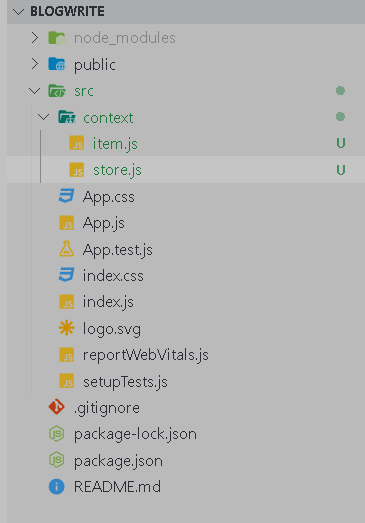
Task: Click the git status dot on src
Action: coord(340,90)
